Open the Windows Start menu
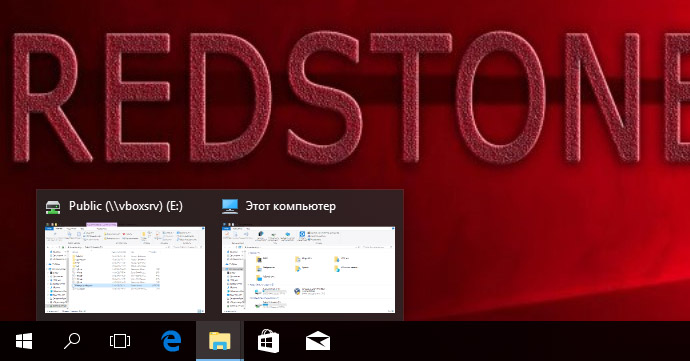Screen dimensions: 690x361 [24, 341]
